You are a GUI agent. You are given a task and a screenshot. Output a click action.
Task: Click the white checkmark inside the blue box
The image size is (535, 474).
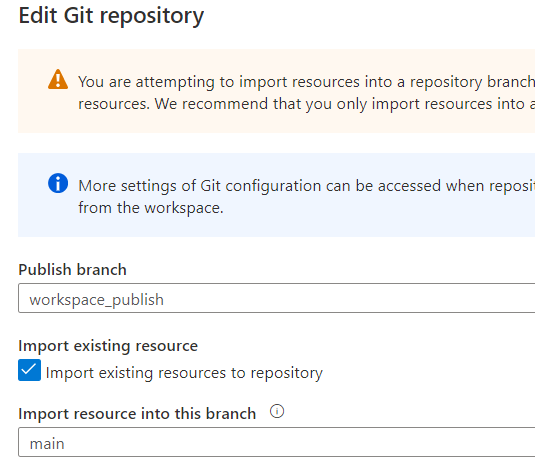29,369
